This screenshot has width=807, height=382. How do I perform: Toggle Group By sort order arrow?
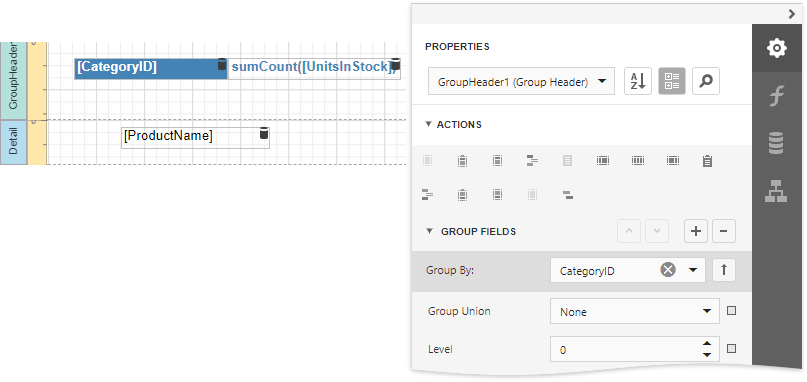724,270
